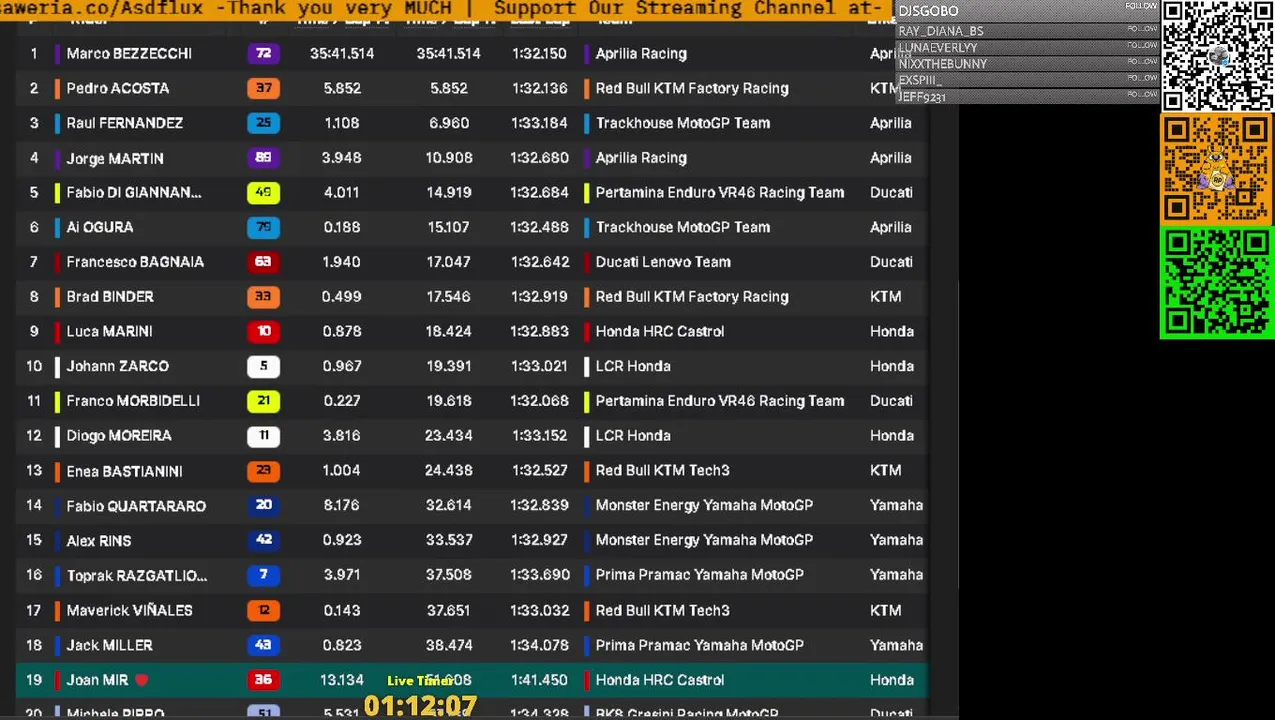Click rider name Brad BINDER
This screenshot has width=1275, height=720.
[110, 297]
